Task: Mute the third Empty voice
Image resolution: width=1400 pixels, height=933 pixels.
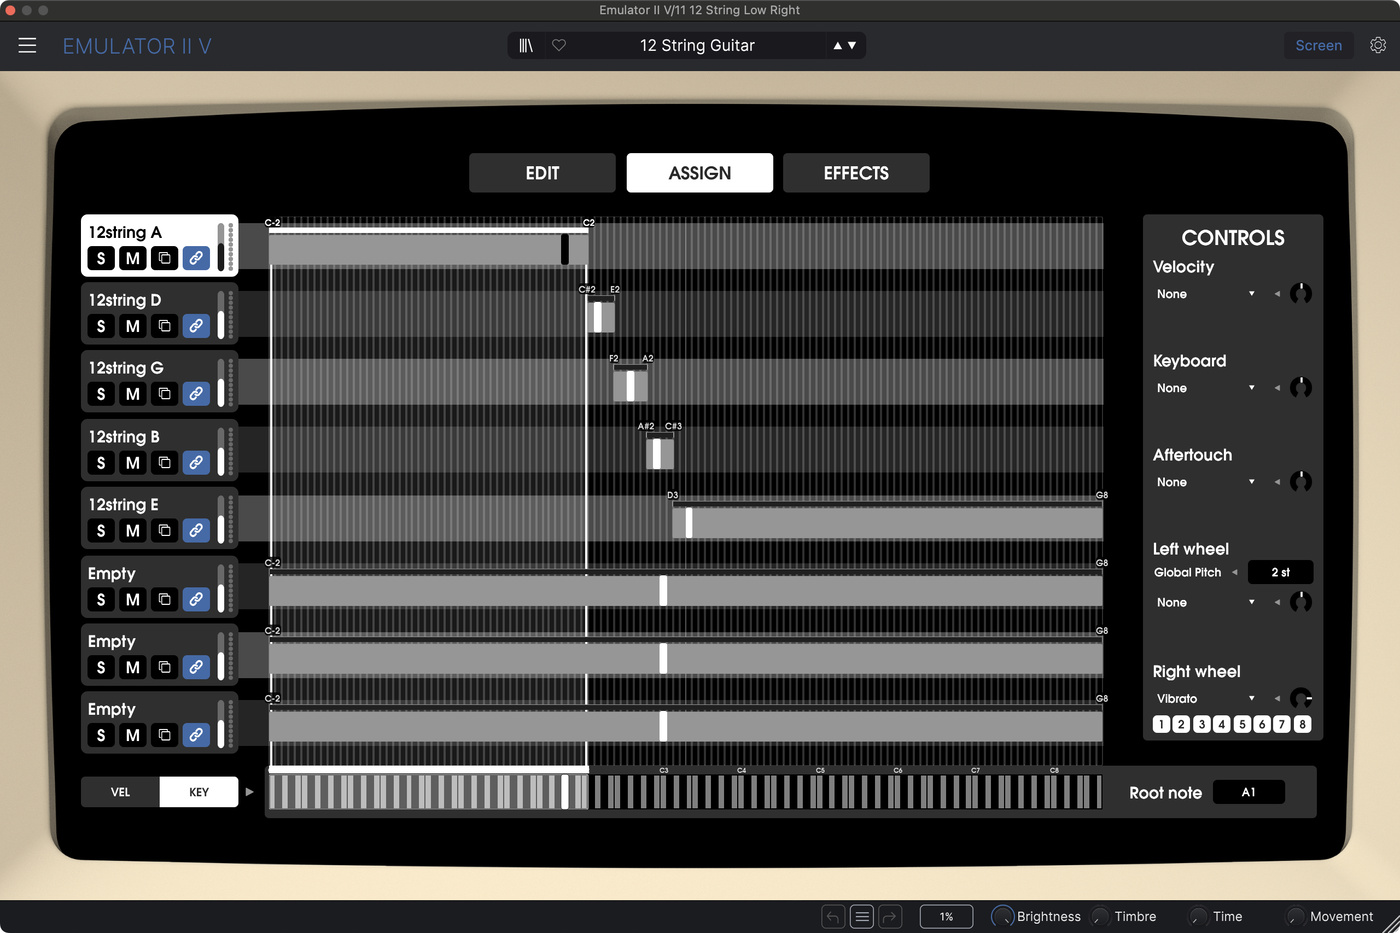Action: [x=133, y=735]
